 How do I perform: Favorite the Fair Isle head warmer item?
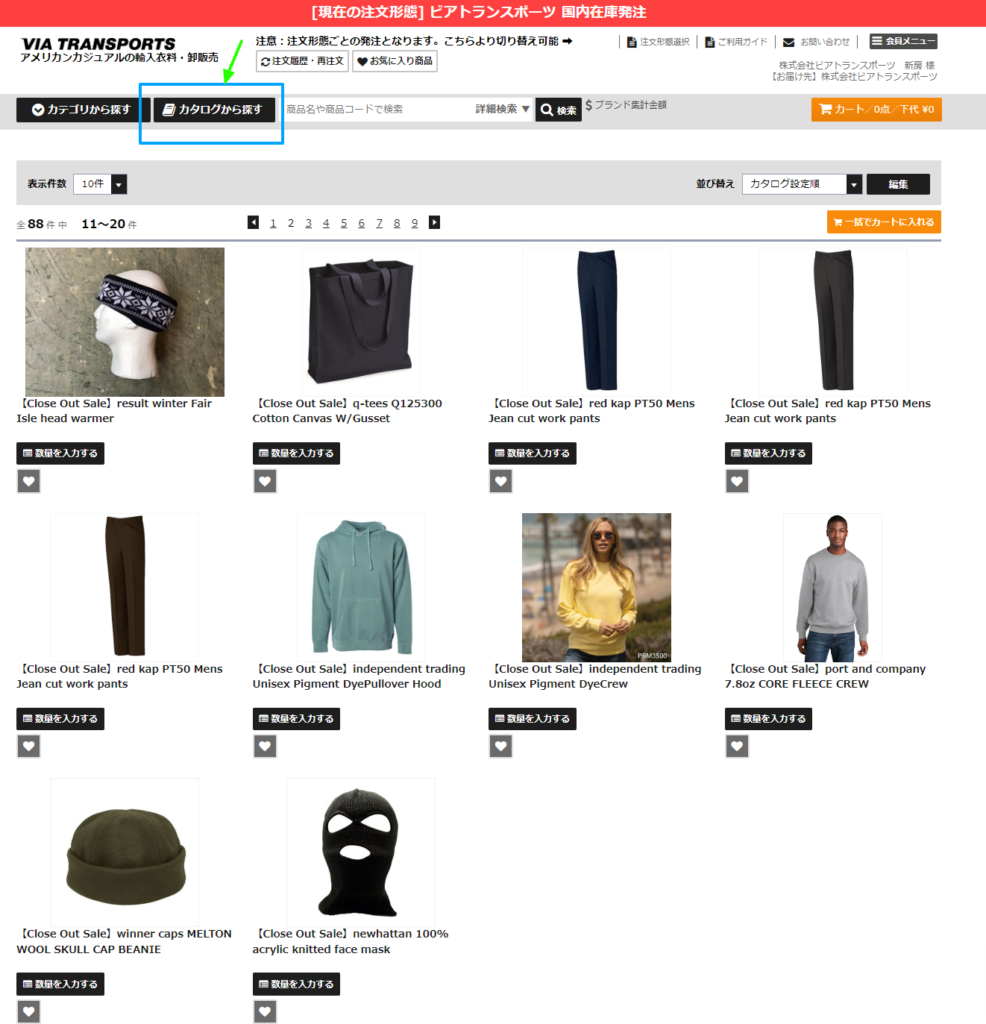(x=28, y=481)
